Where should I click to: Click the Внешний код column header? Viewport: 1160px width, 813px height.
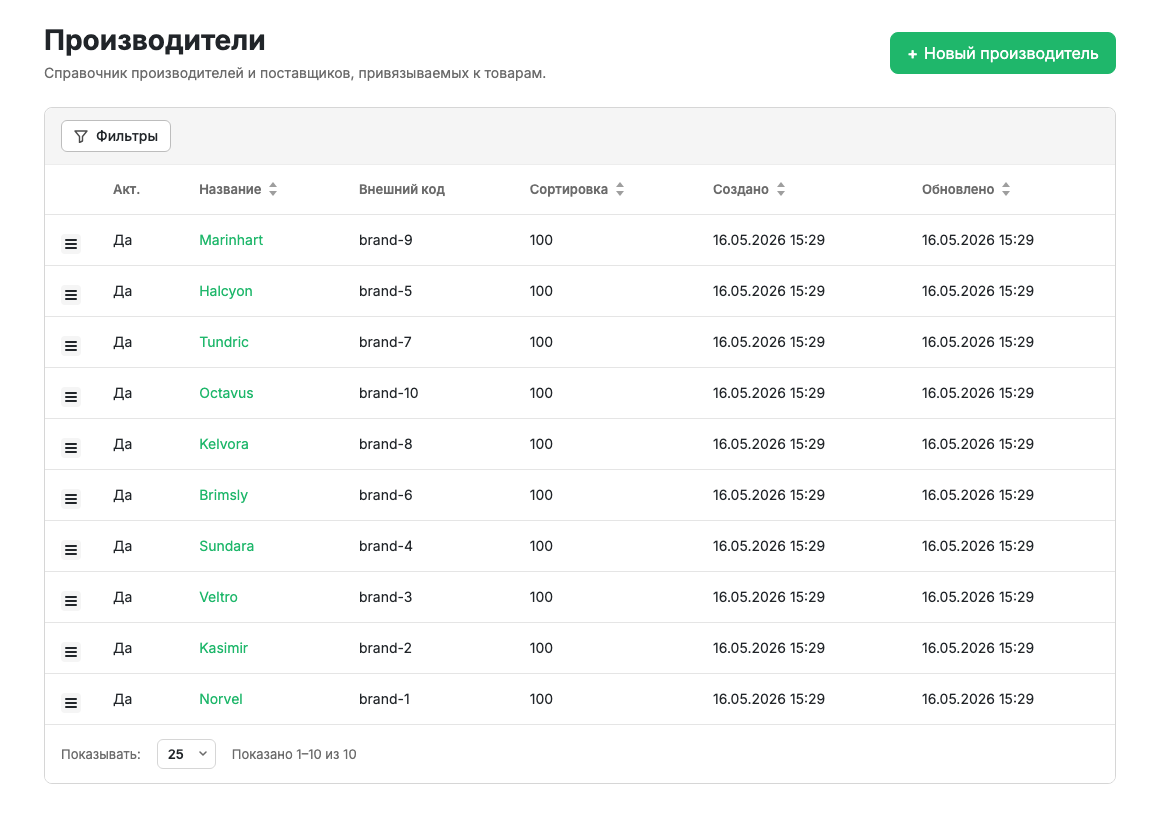click(402, 189)
